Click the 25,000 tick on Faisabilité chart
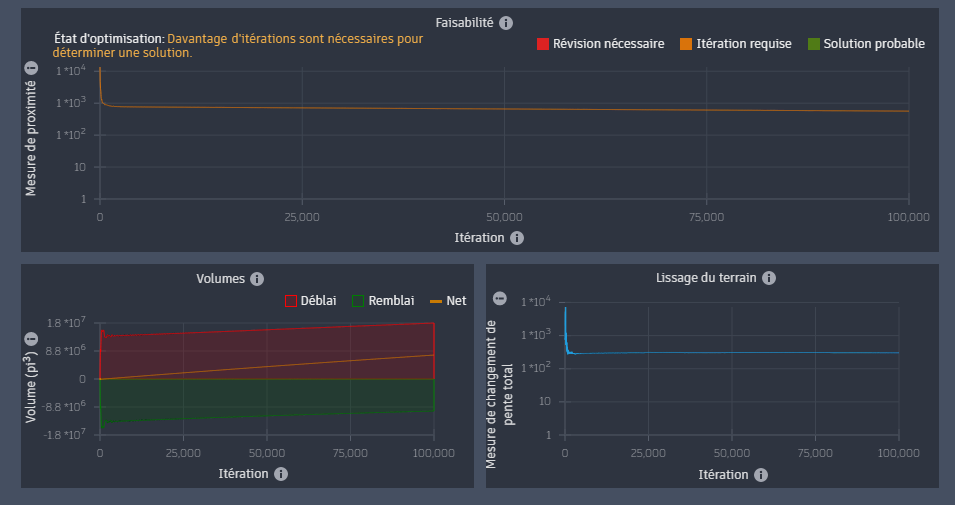Image resolution: width=955 pixels, height=505 pixels. pos(302,217)
